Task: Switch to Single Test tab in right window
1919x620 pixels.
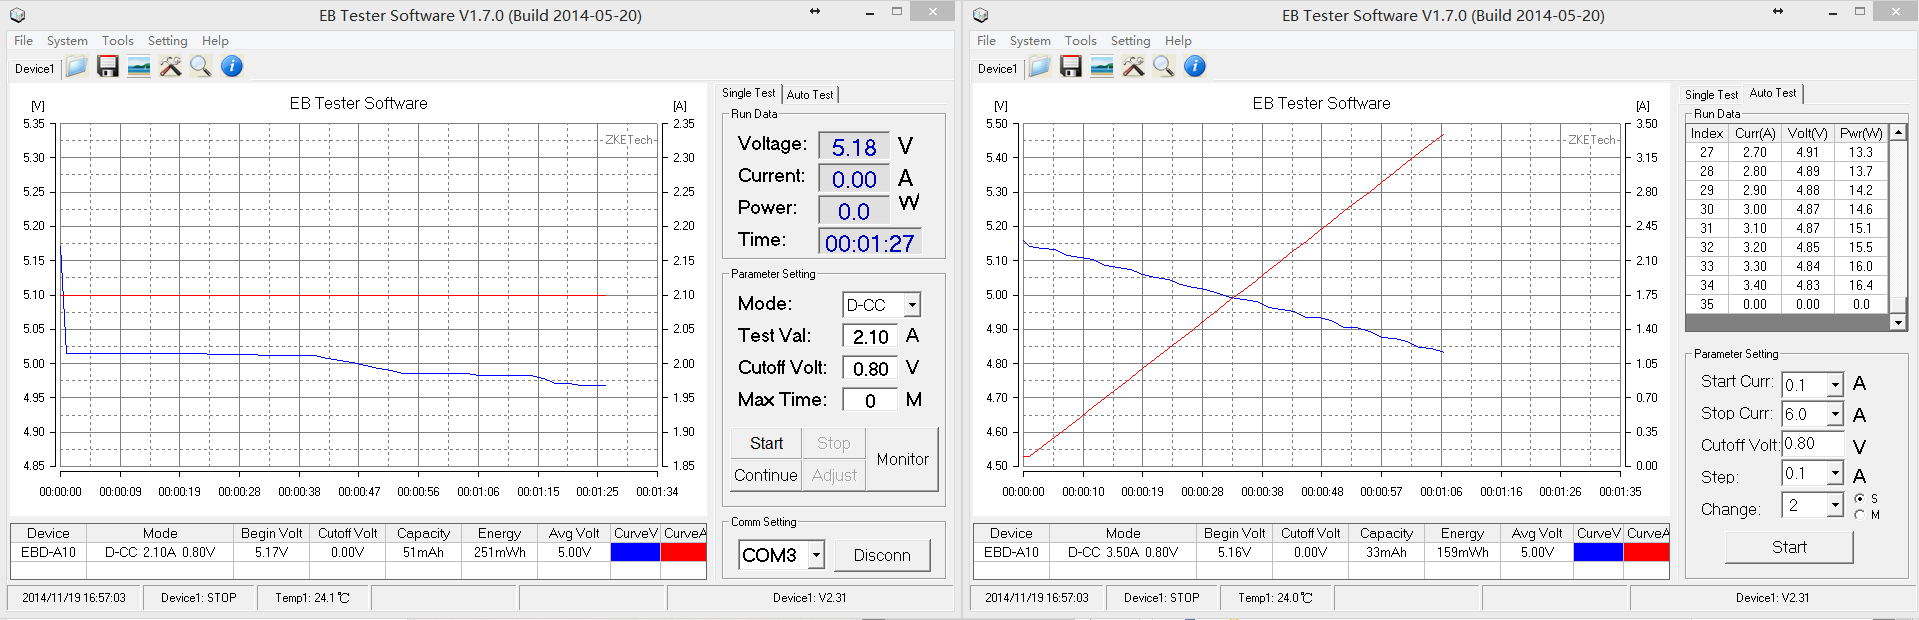Action: pyautogui.click(x=1711, y=95)
